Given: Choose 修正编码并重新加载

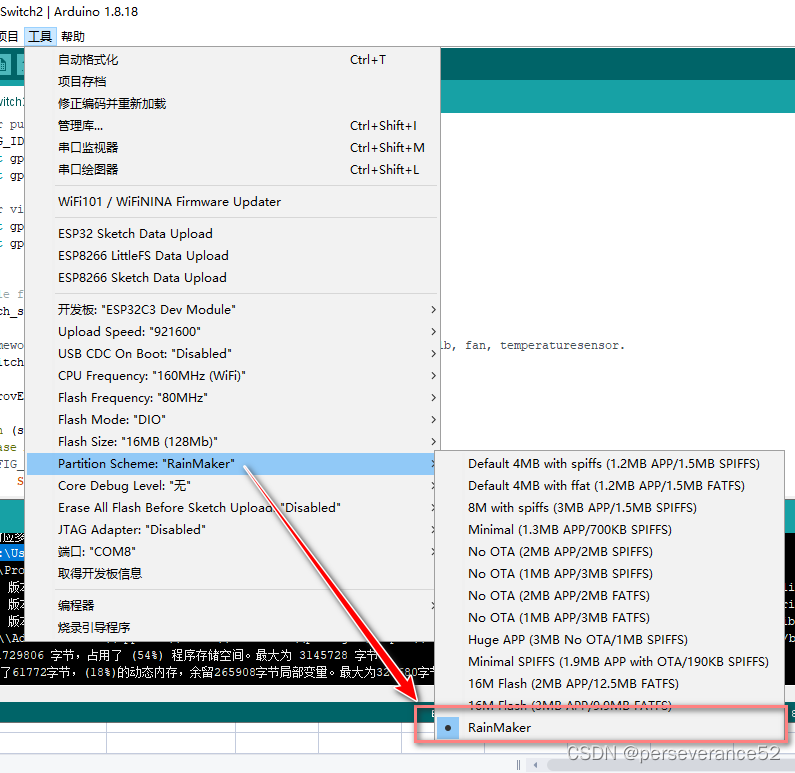Looking at the screenshot, I should point(232,104).
